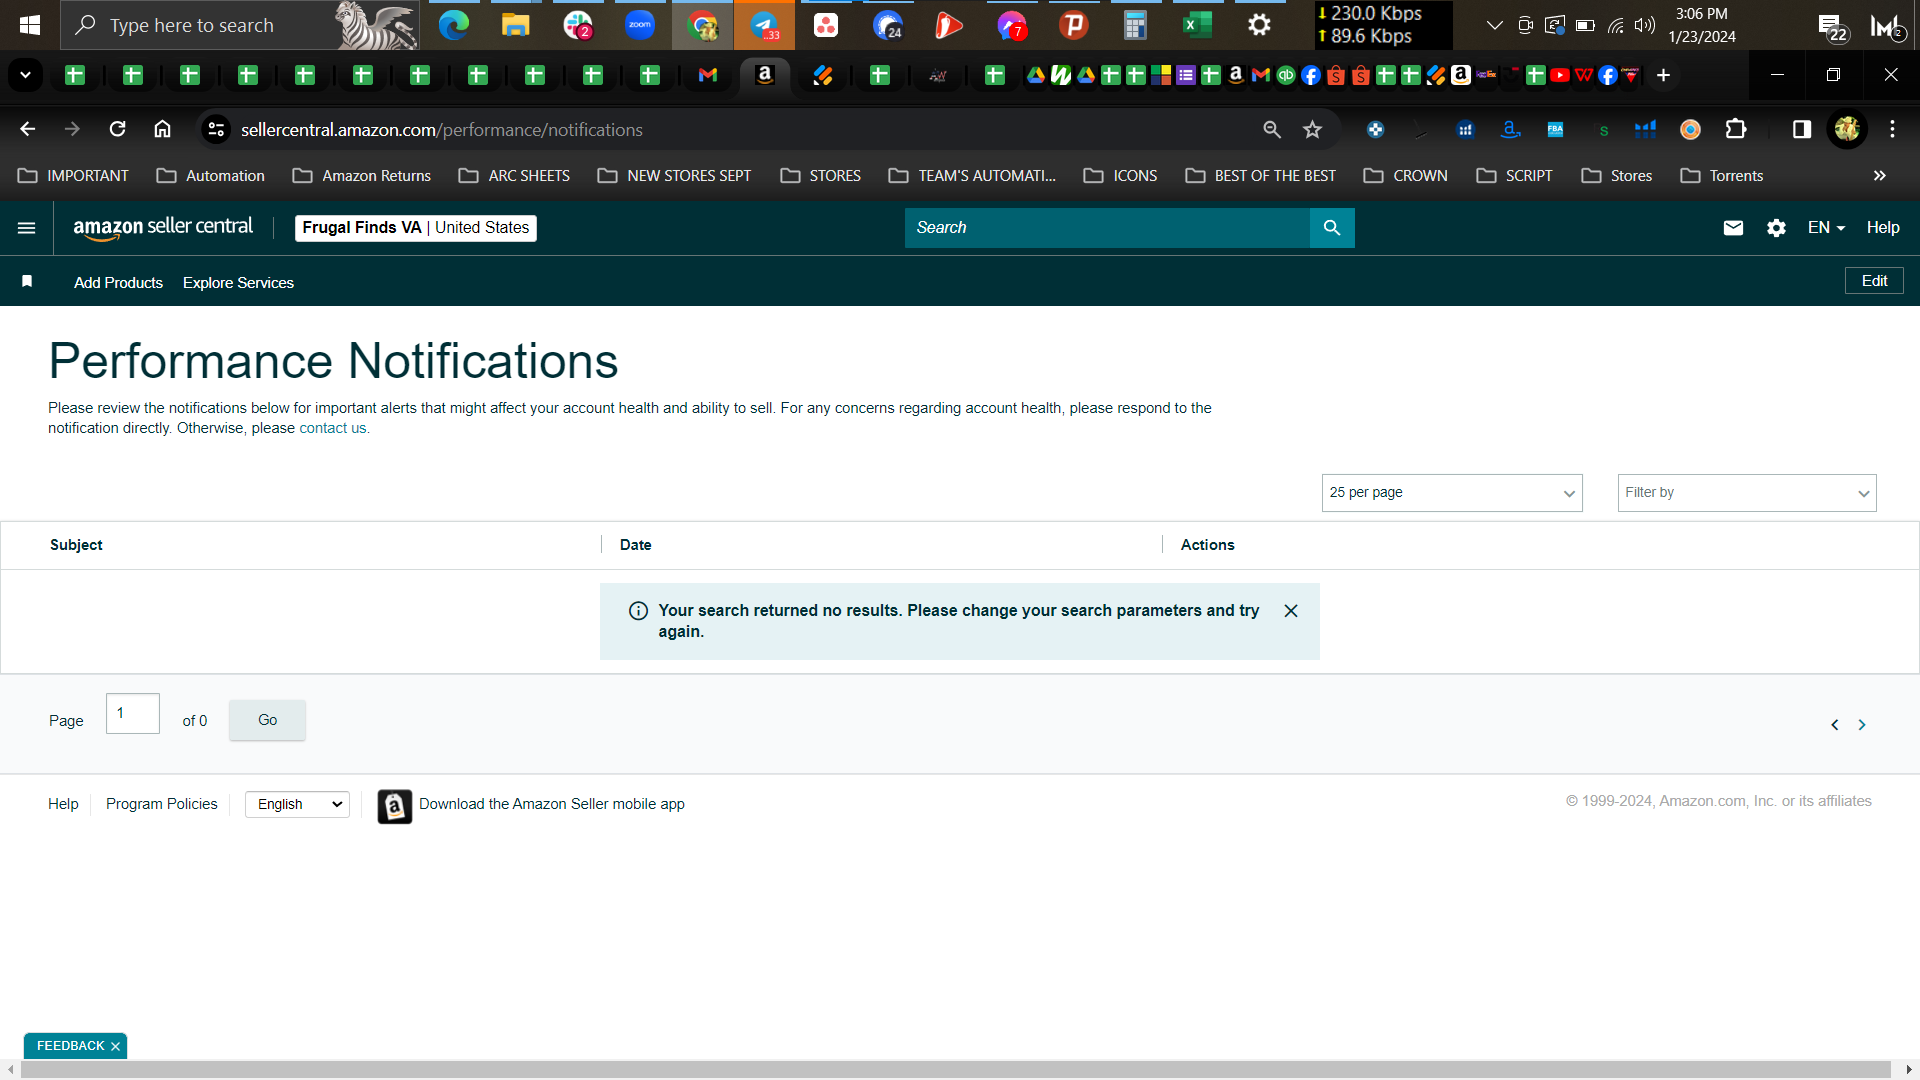Viewport: 1920px width, 1080px height.
Task: Open File Explorer from taskbar
Action: tap(515, 25)
